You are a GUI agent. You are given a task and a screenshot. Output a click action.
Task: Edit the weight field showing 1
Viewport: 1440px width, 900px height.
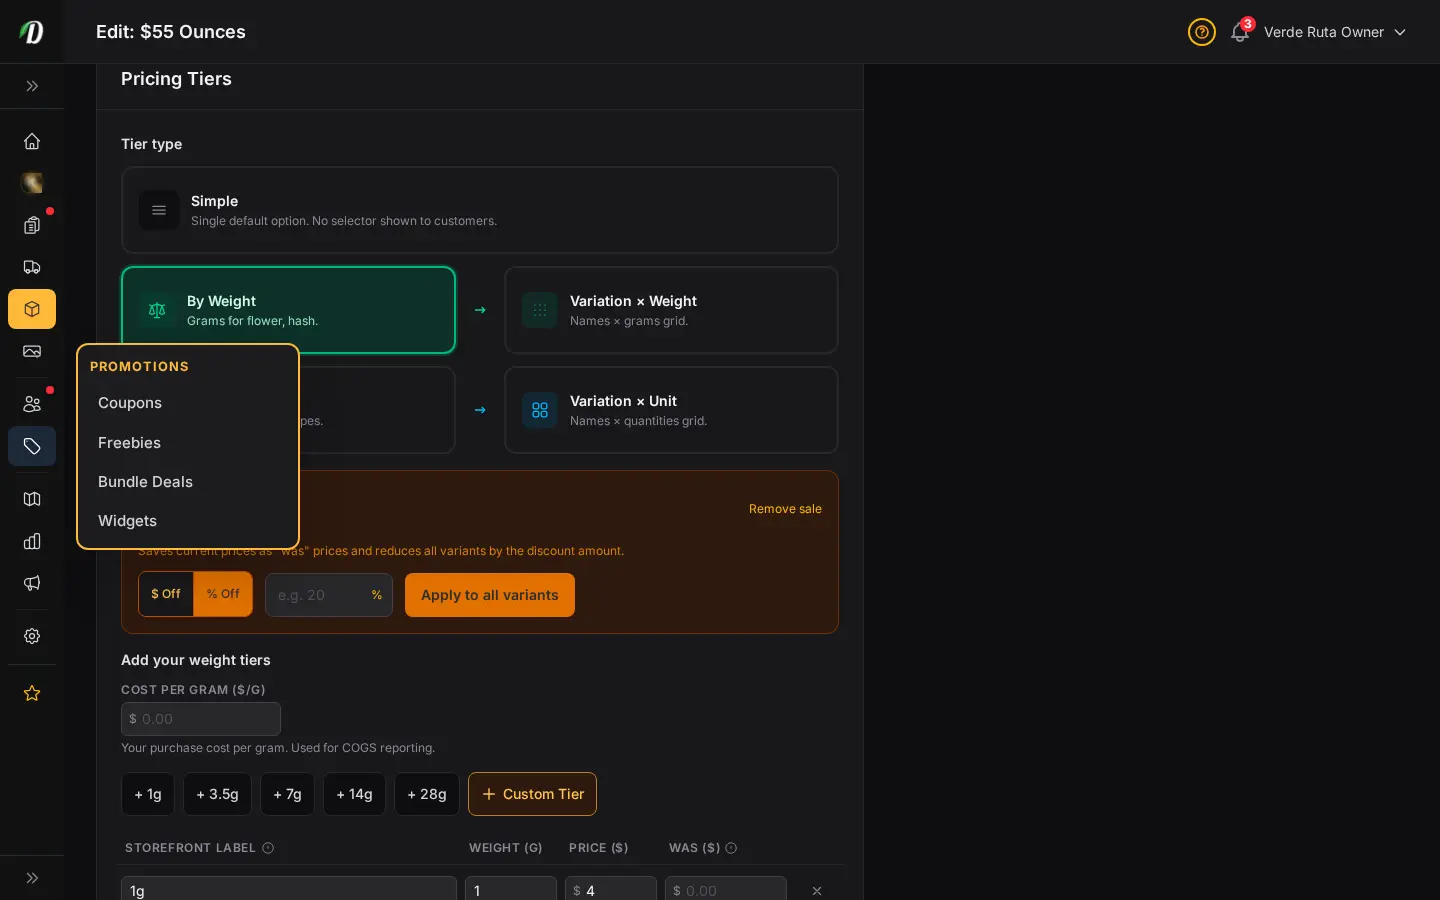tap(511, 890)
